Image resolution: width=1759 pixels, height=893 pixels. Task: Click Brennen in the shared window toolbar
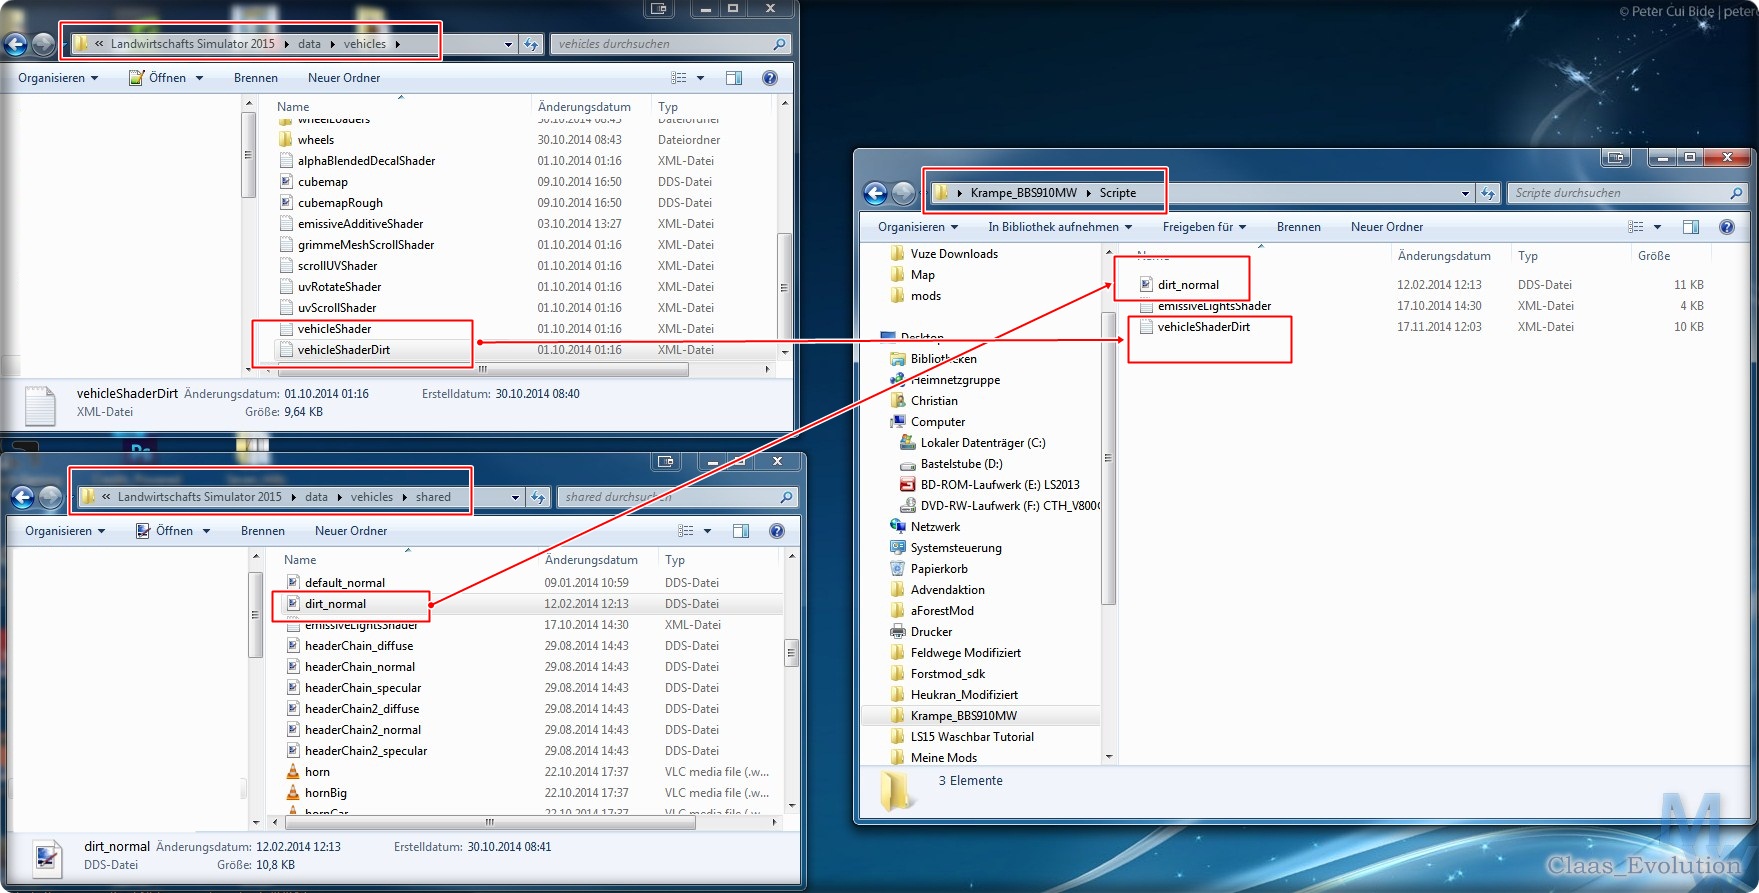pyautogui.click(x=263, y=531)
